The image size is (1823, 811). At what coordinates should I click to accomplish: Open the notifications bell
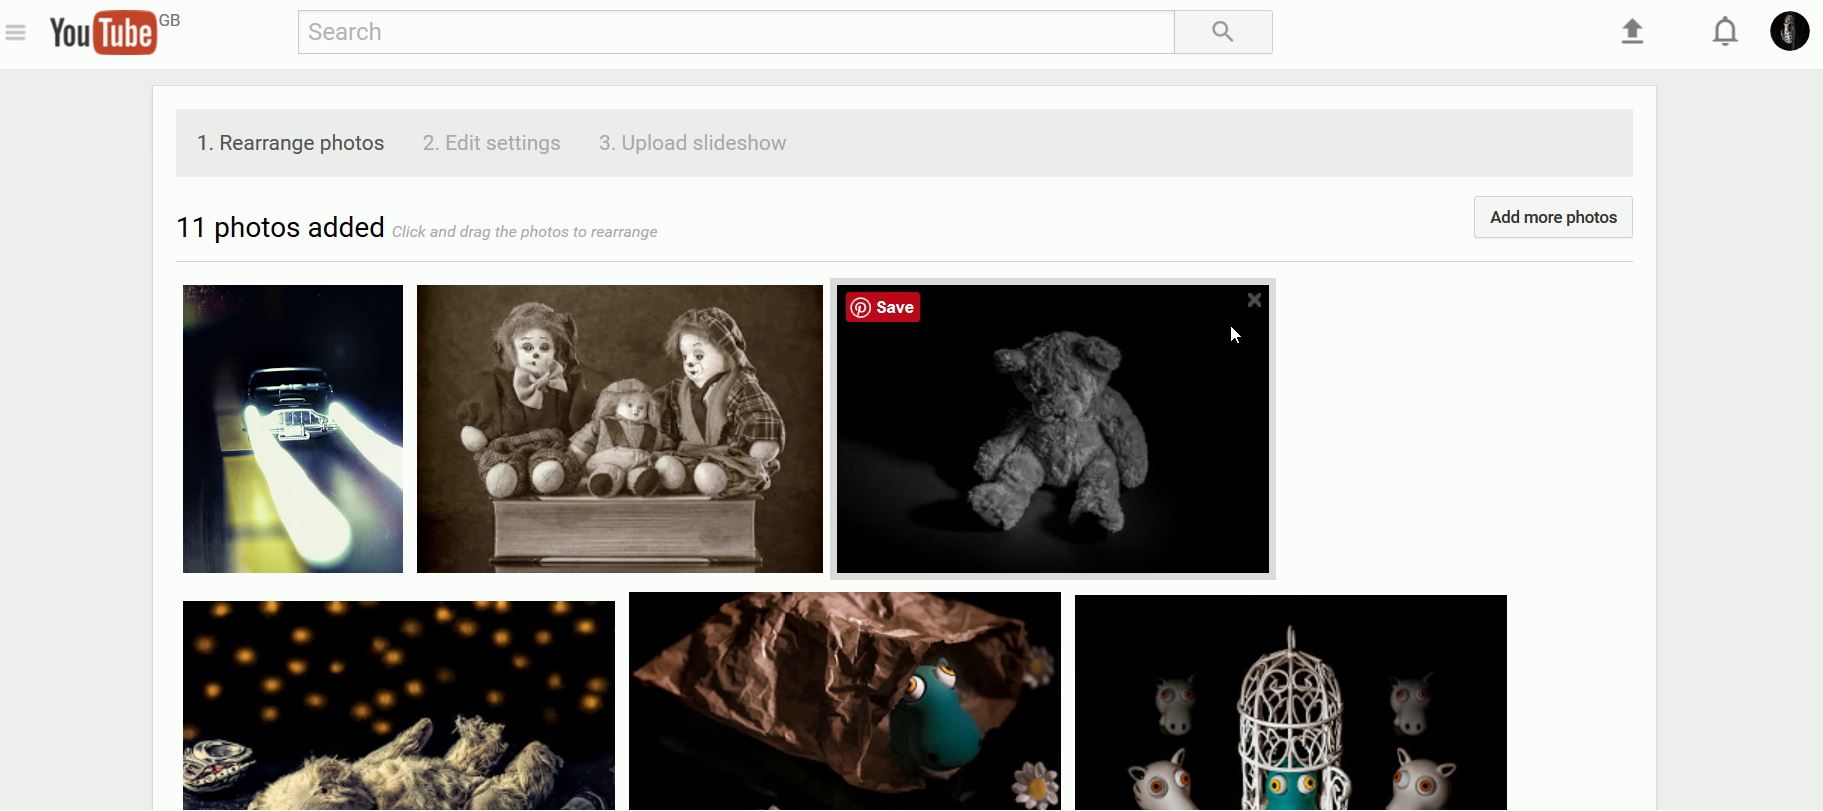[1725, 32]
